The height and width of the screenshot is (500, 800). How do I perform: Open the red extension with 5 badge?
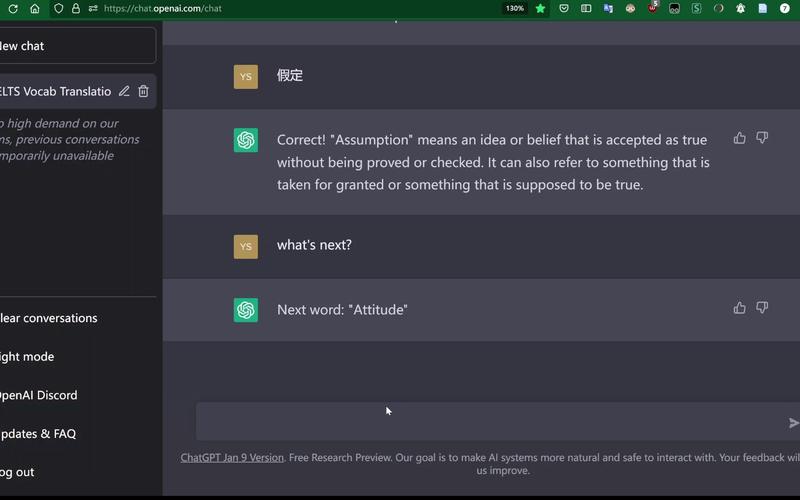tap(653, 8)
